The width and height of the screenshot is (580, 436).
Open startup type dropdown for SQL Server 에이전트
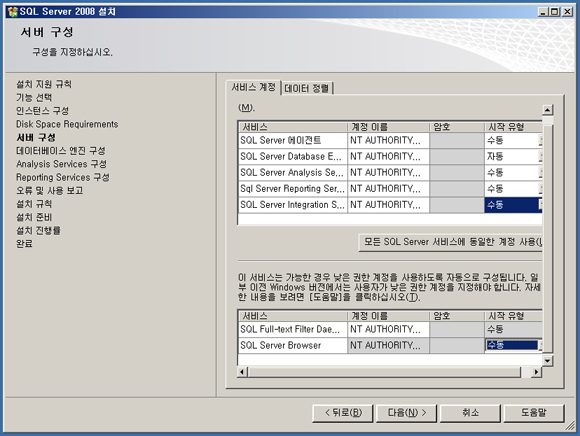pos(540,141)
